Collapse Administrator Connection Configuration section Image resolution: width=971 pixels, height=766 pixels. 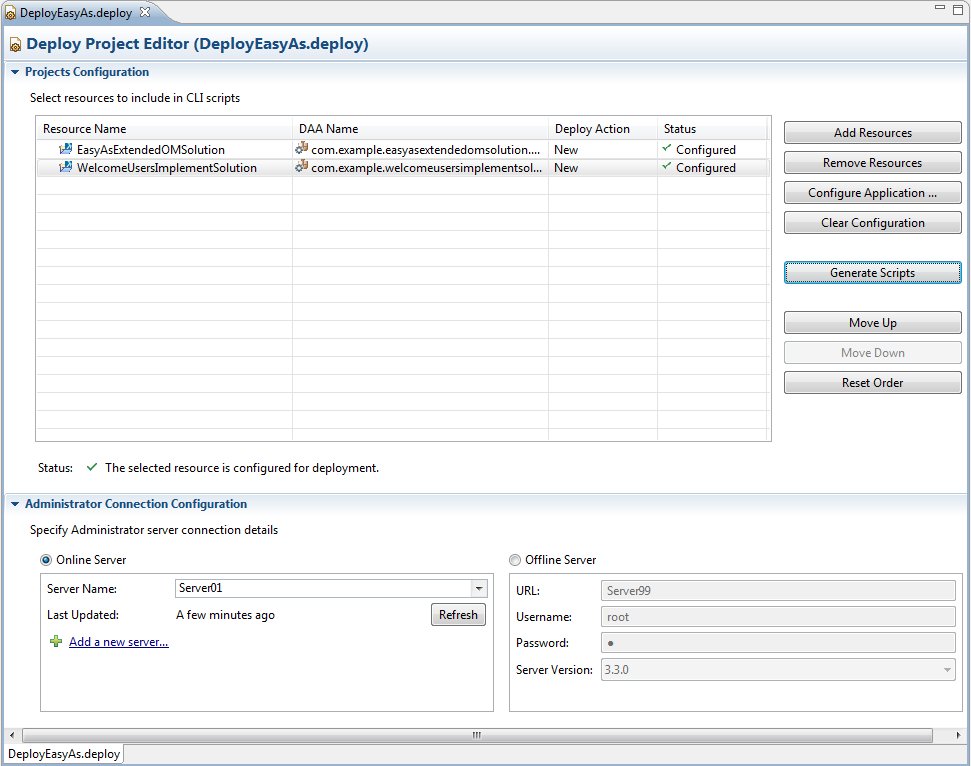click(x=15, y=505)
